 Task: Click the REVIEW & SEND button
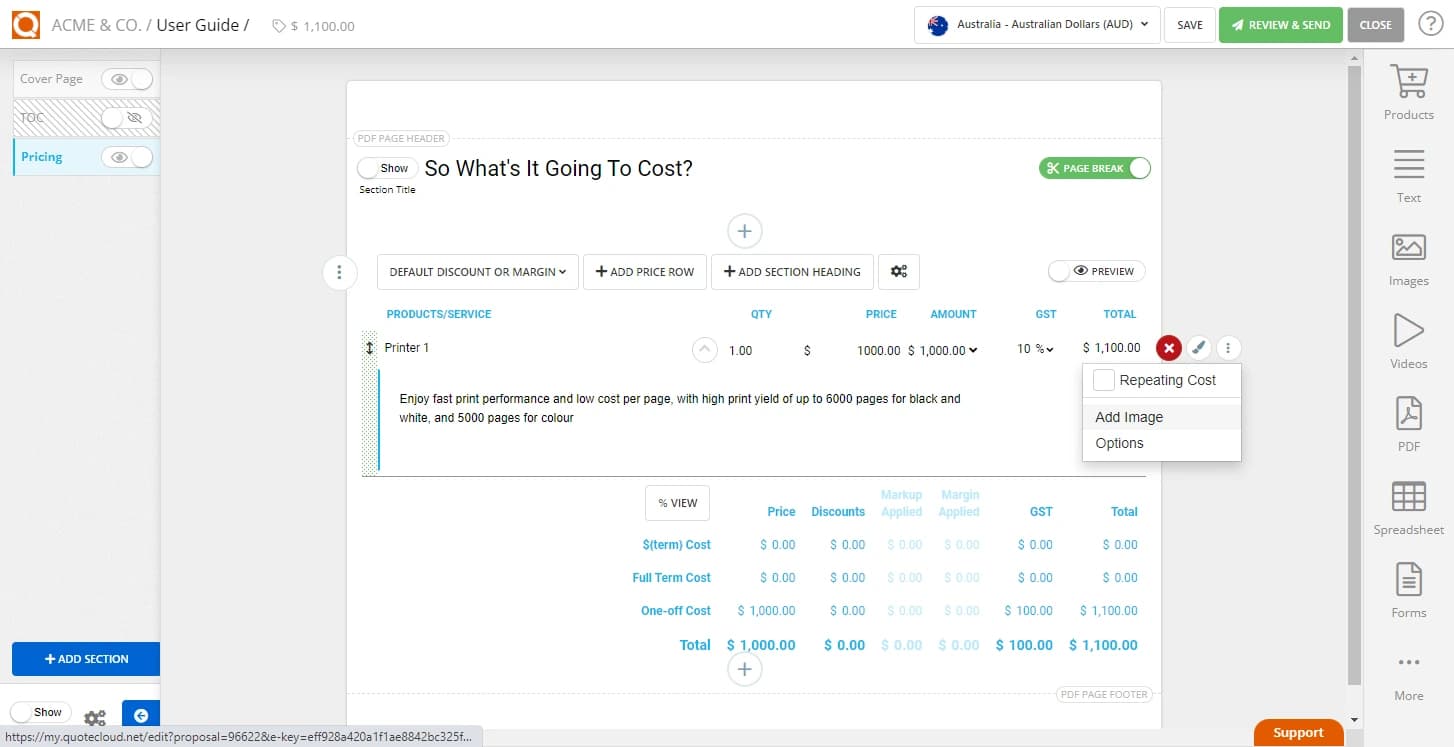click(x=1281, y=24)
